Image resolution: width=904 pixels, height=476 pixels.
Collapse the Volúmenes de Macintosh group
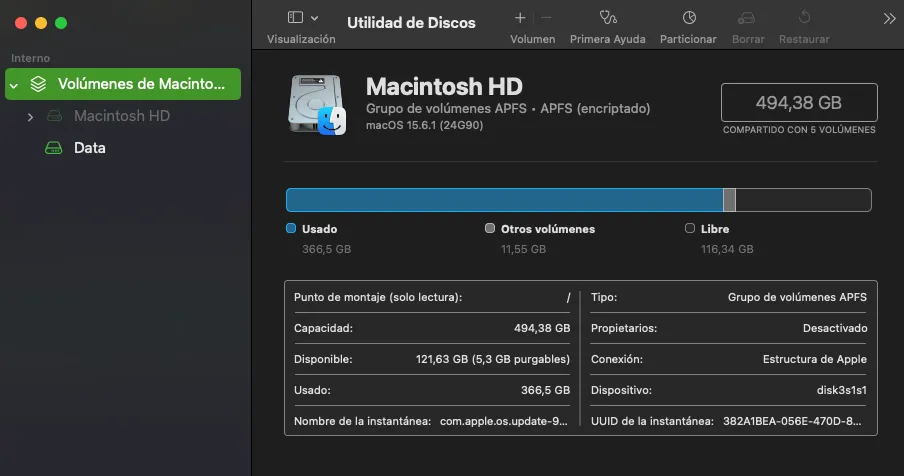point(14,85)
